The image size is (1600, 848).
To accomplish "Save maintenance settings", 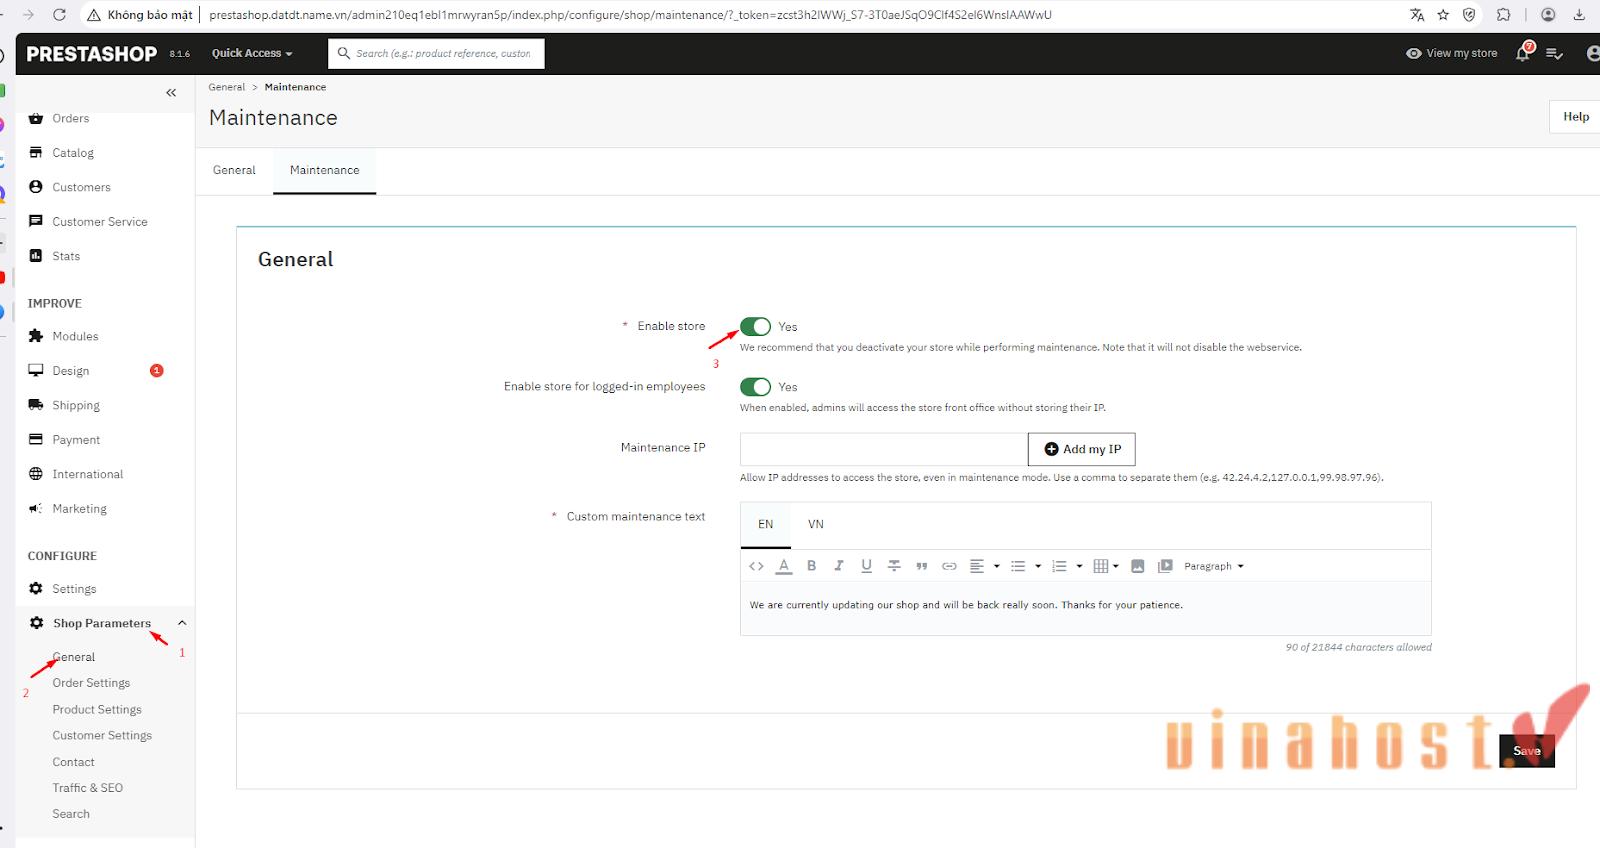I will [x=1527, y=751].
